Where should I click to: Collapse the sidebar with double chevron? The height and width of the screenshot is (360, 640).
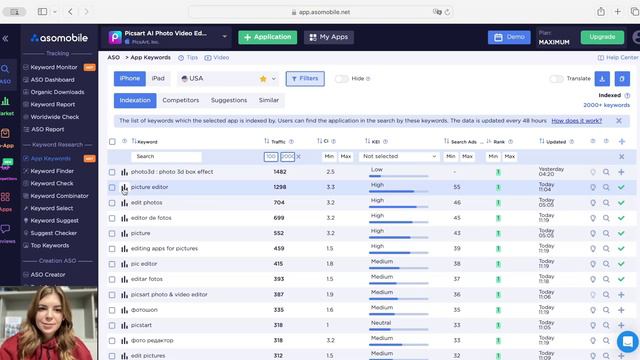tap(5, 38)
